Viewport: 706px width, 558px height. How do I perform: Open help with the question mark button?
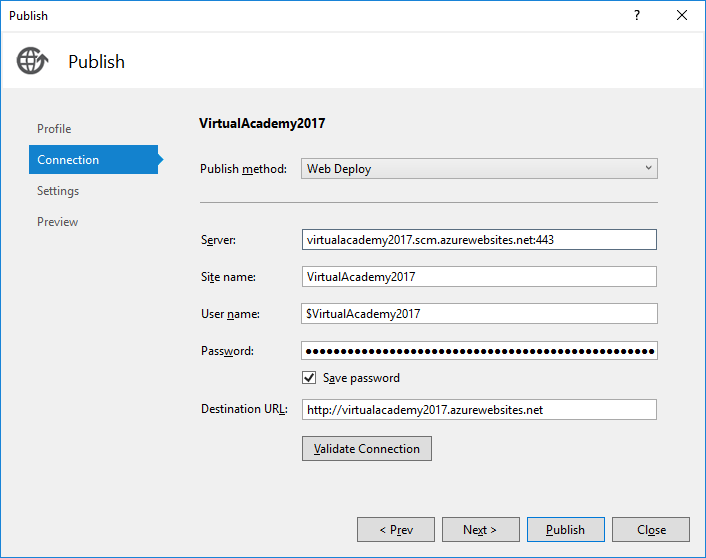tap(637, 16)
